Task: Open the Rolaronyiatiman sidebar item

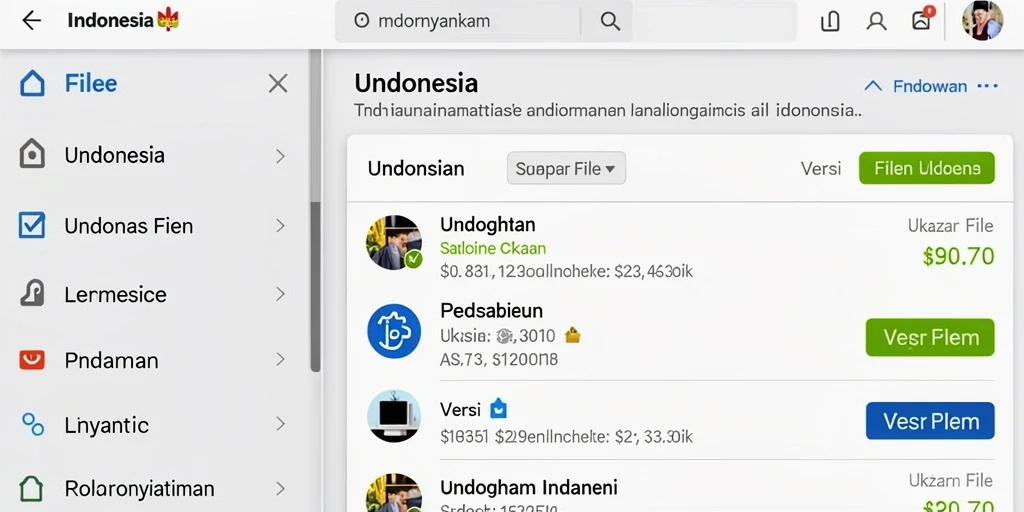Action: tap(153, 488)
